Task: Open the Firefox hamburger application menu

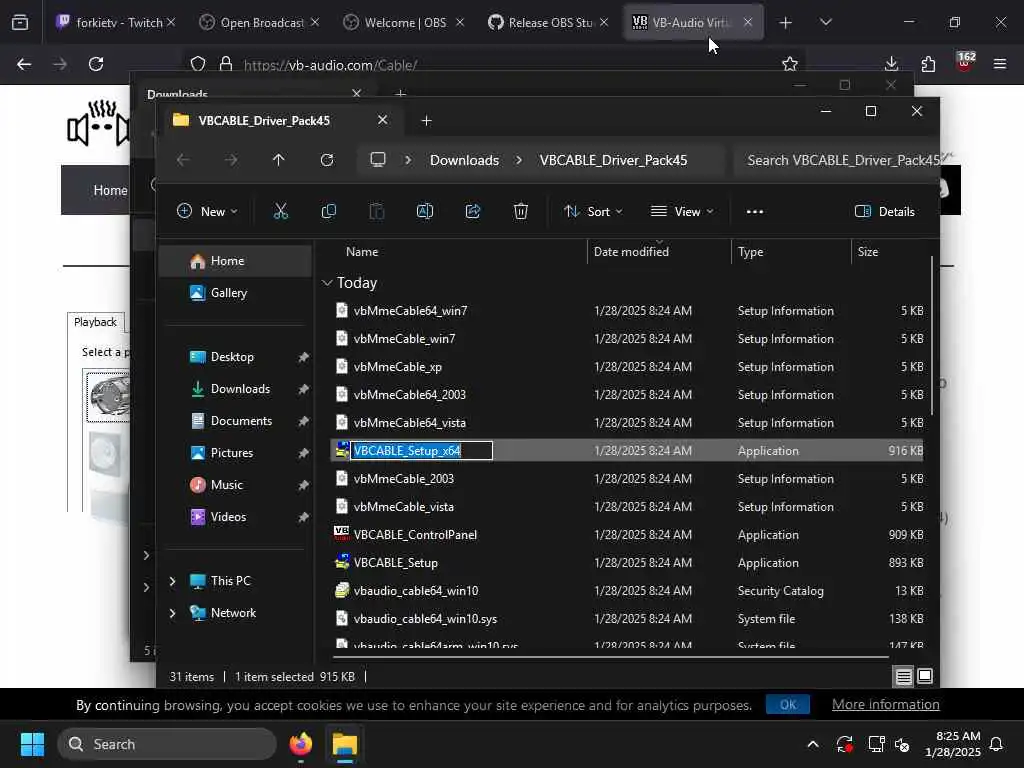Action: (x=999, y=64)
